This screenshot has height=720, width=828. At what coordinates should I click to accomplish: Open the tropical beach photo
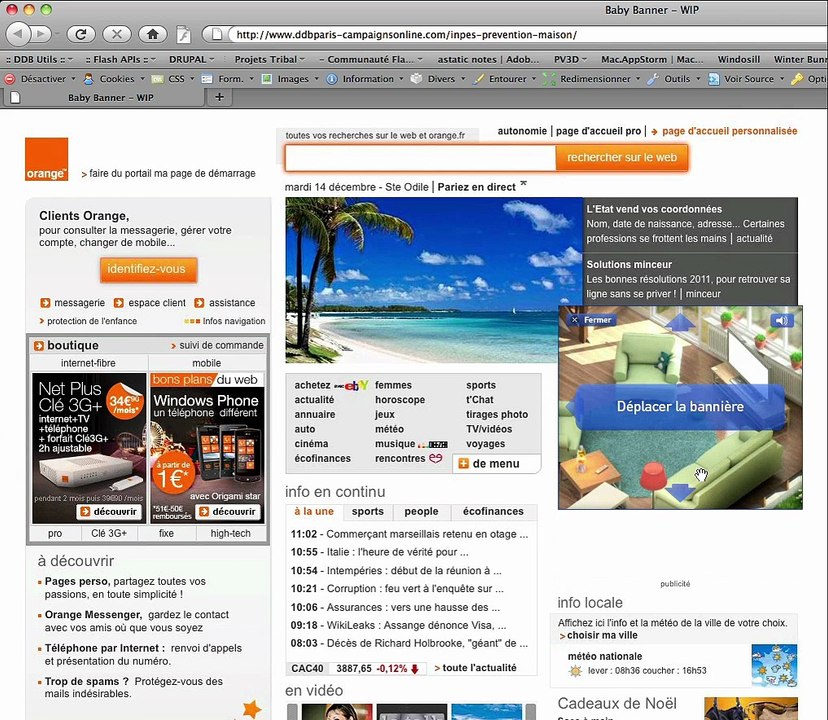(x=434, y=280)
